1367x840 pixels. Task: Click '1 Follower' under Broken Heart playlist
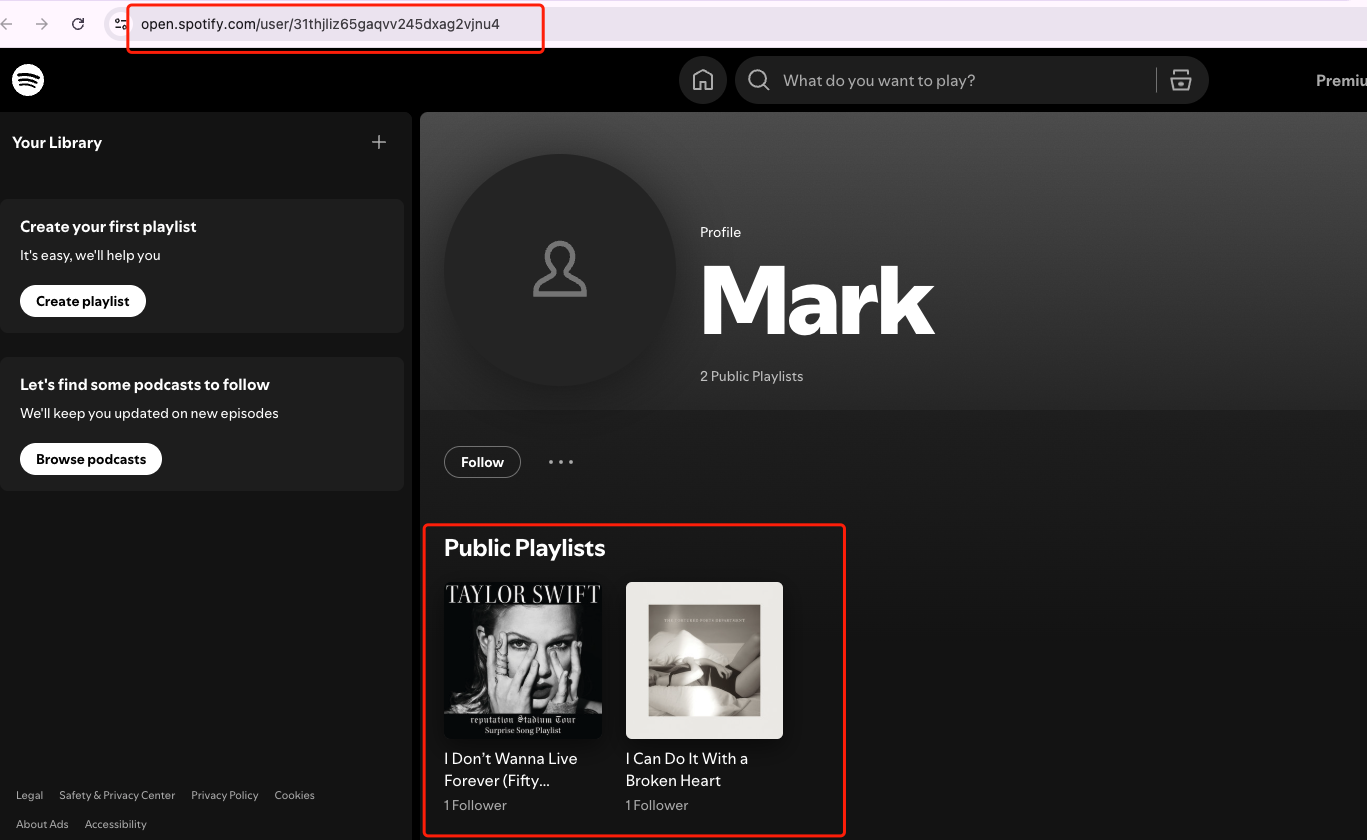[x=657, y=805]
